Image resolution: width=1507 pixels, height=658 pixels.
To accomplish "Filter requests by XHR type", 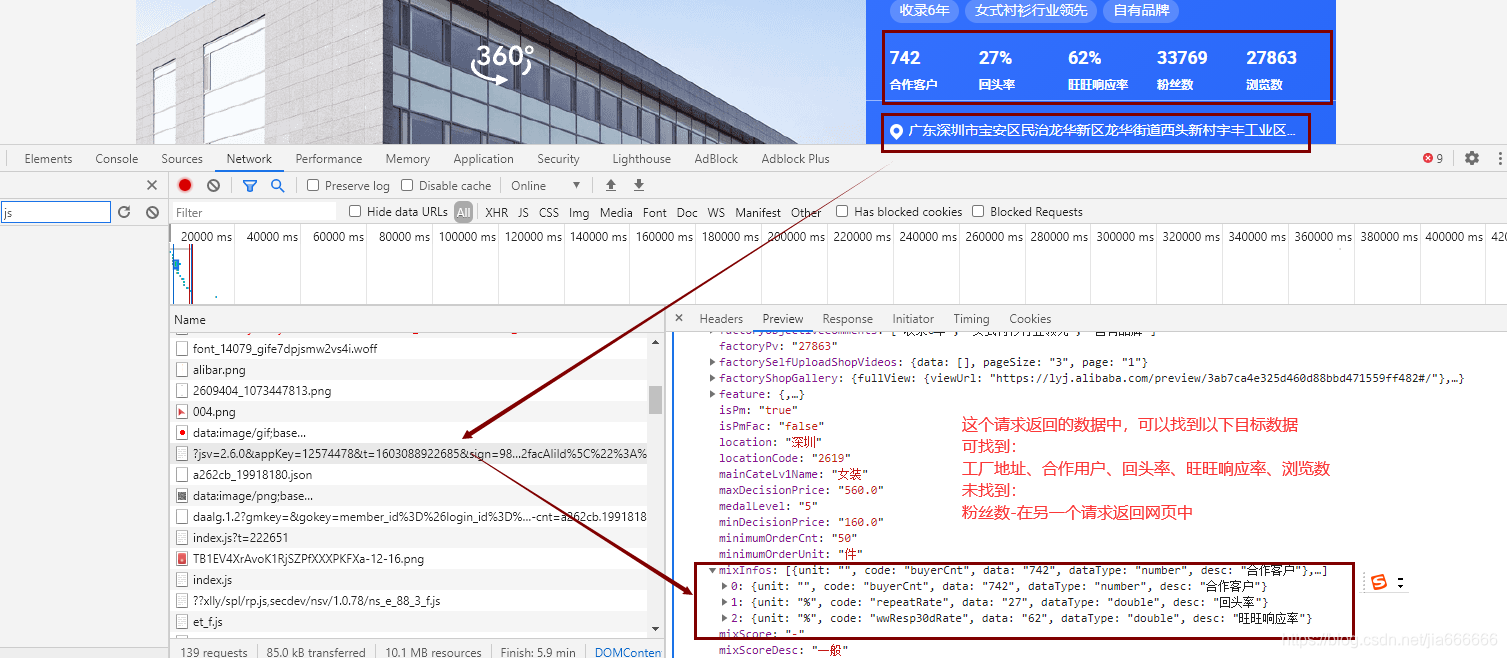I will [x=497, y=212].
